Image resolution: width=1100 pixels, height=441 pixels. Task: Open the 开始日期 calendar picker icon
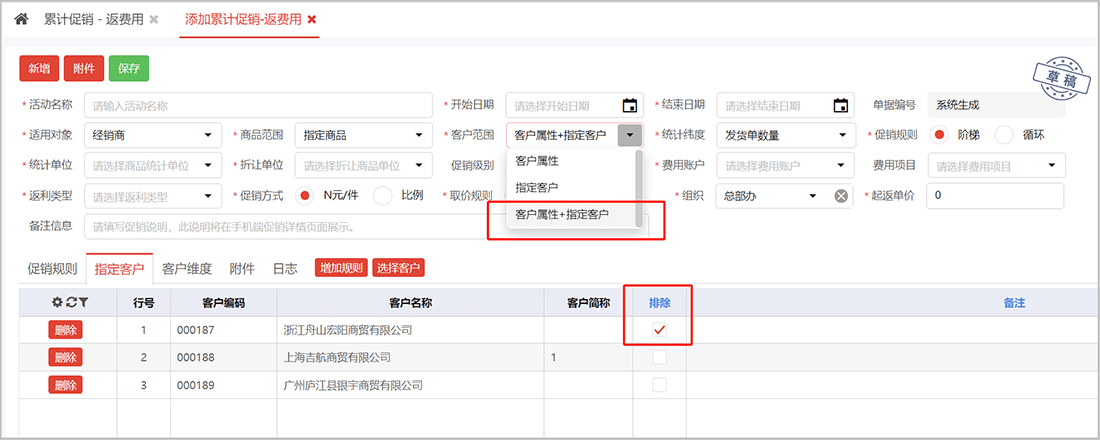pyautogui.click(x=629, y=106)
